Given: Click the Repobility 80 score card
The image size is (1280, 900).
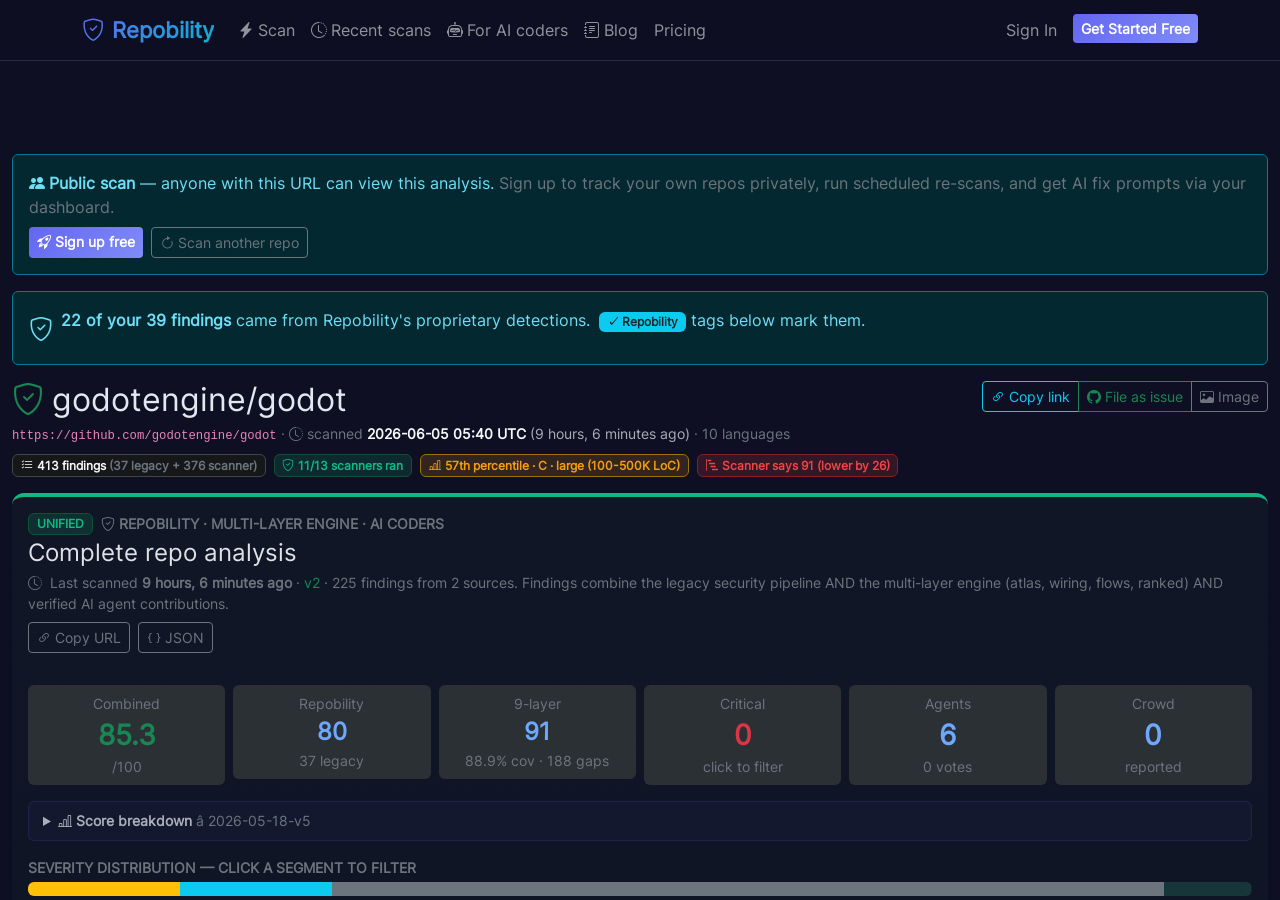Looking at the screenshot, I should 332,732.
